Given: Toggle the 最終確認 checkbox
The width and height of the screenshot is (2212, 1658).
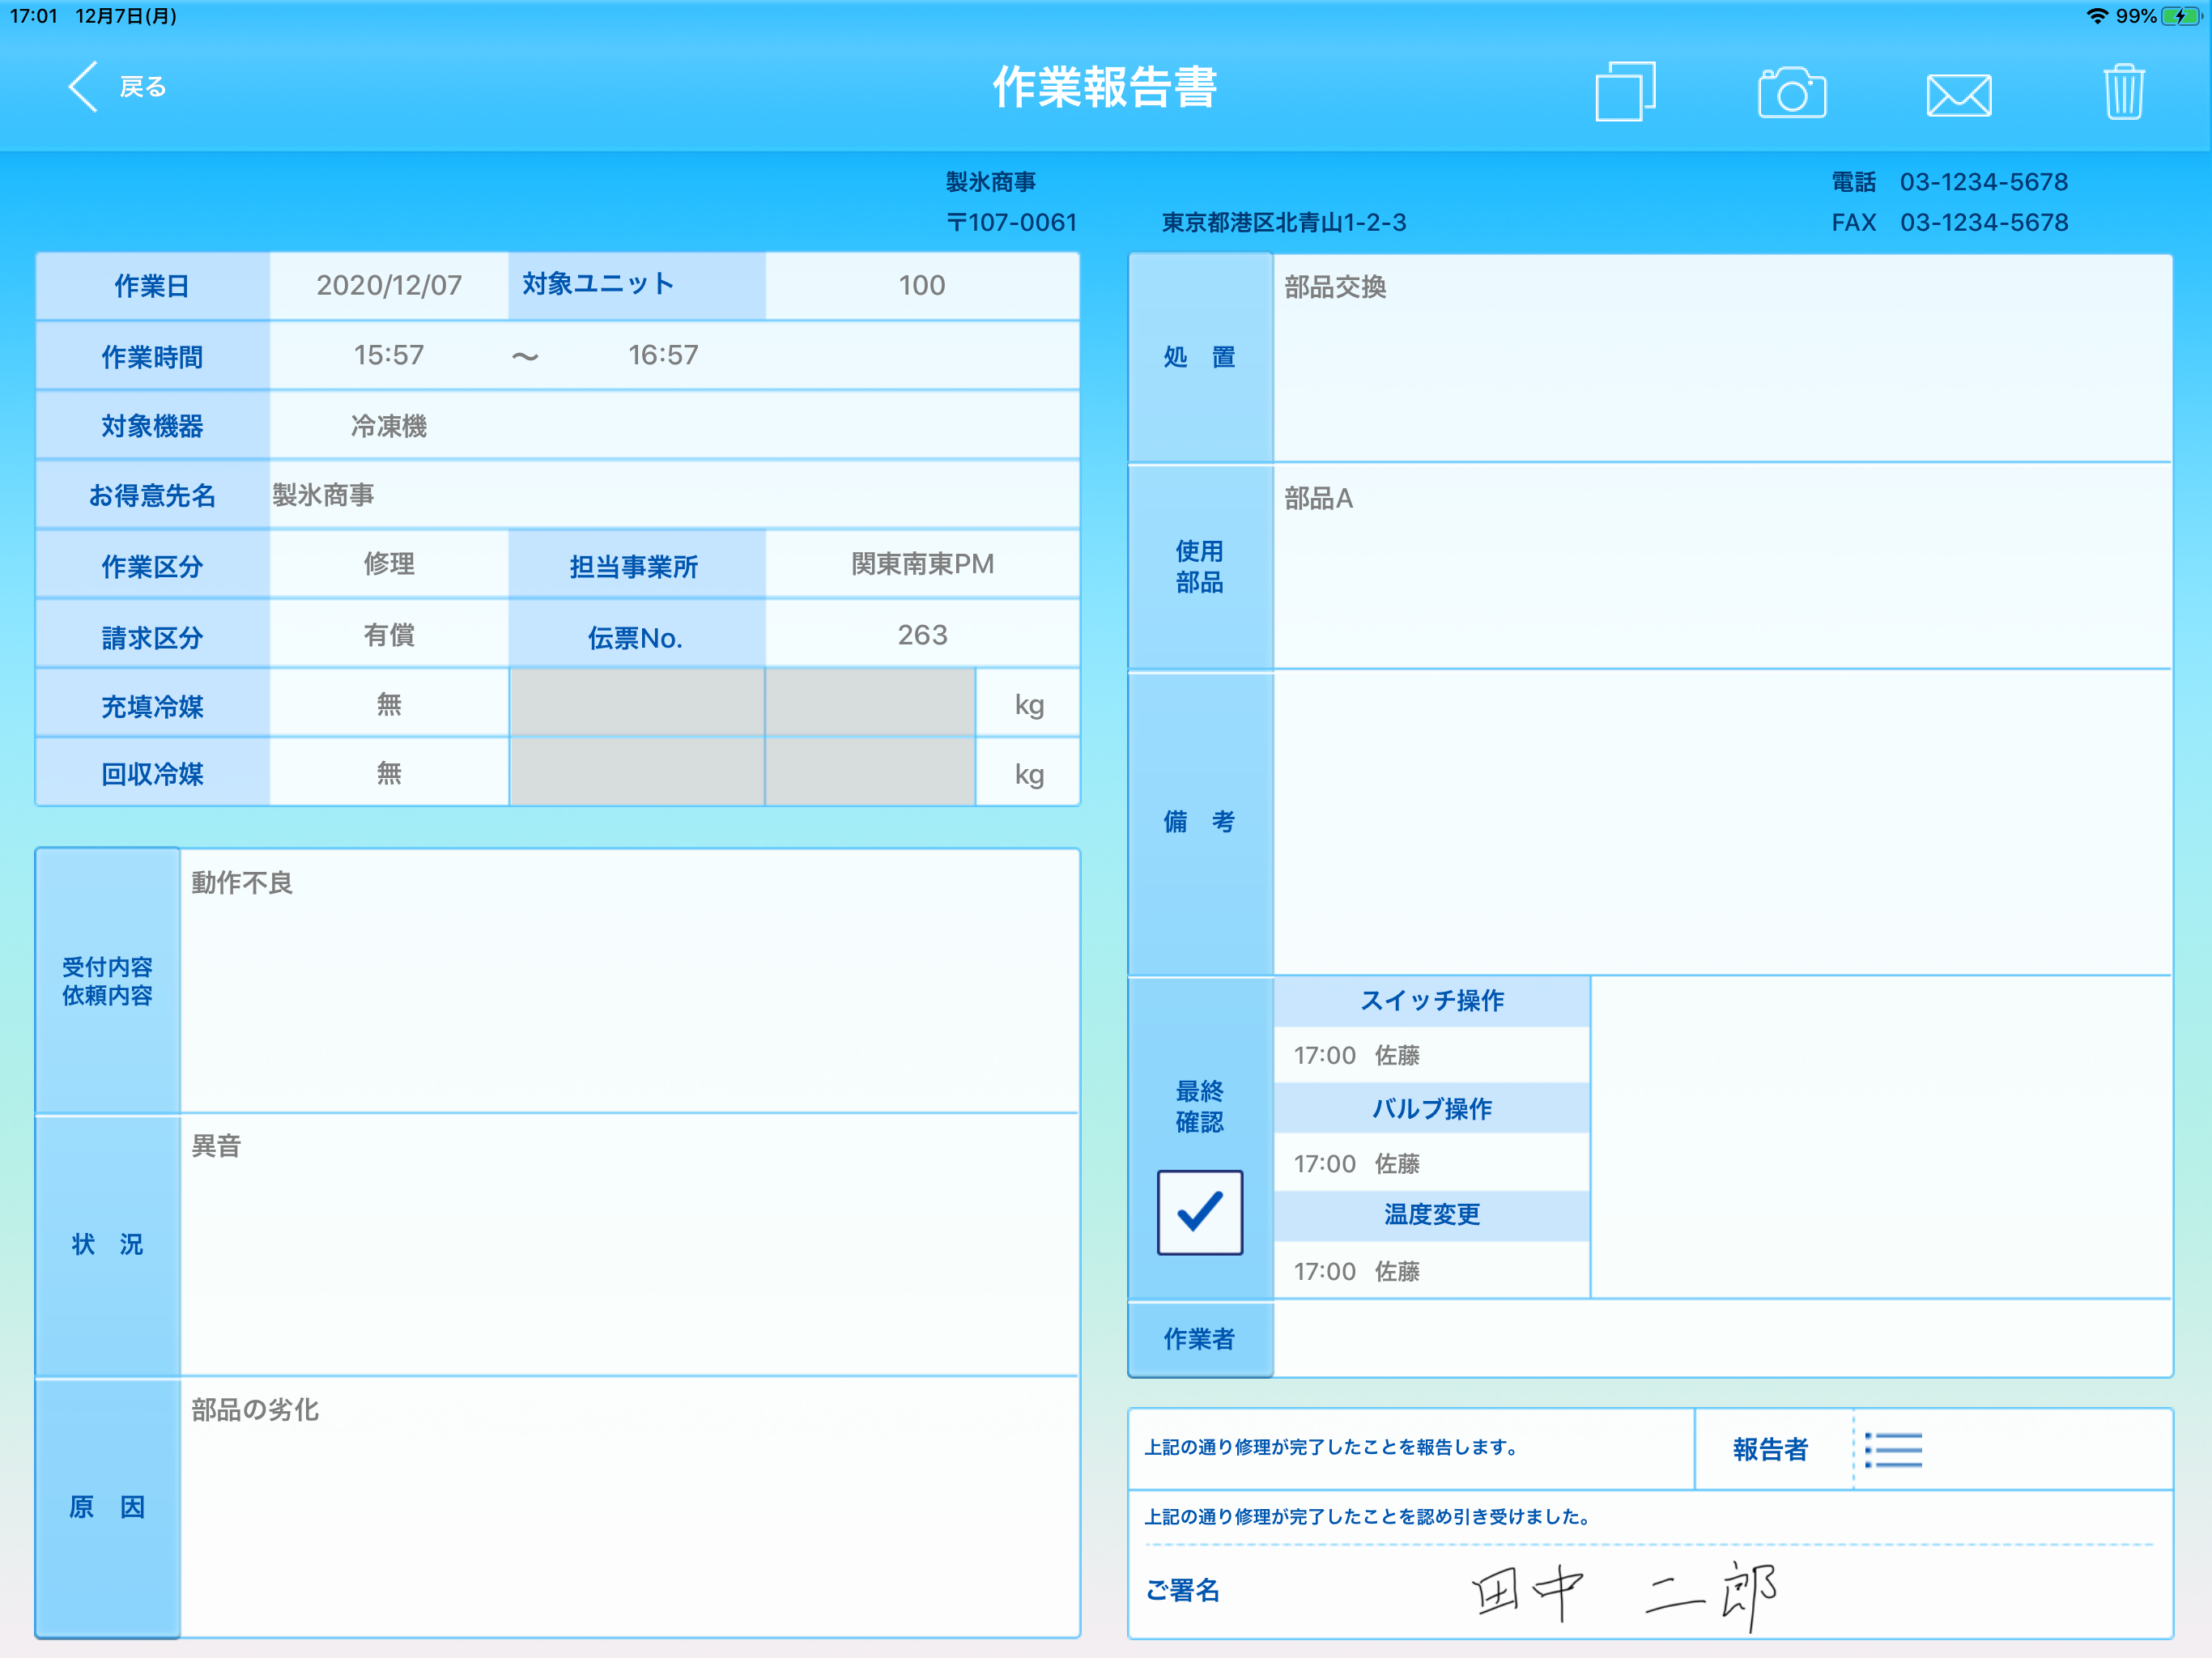Looking at the screenshot, I should click(1199, 1212).
